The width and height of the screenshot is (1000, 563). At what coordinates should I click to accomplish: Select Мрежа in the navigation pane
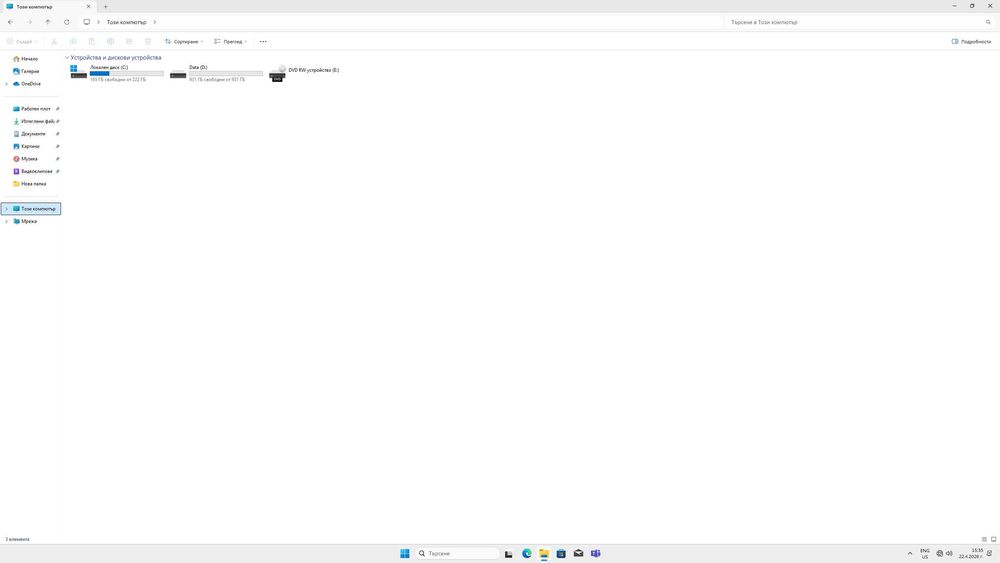29,221
